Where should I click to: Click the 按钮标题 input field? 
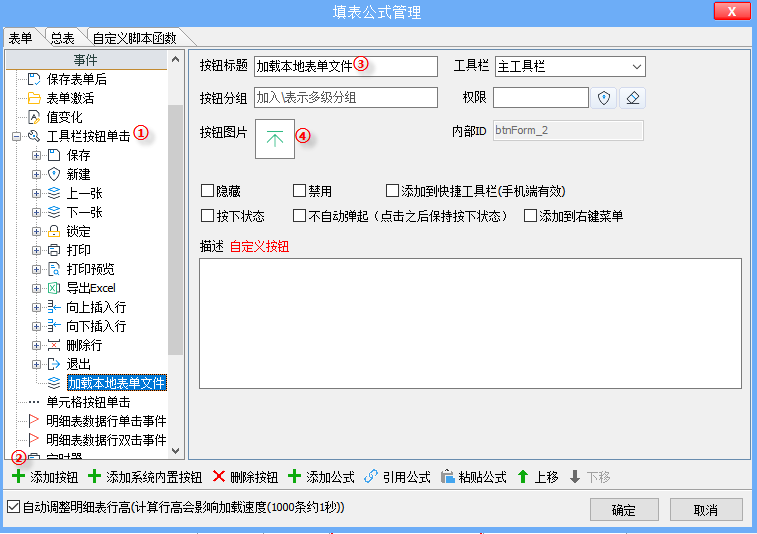click(x=346, y=66)
